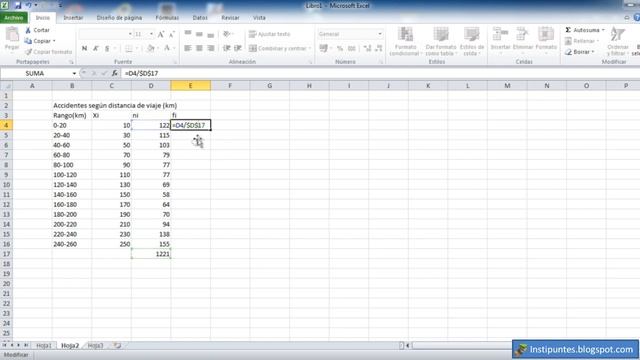
Task: Open Name Box dropdown next to SUMA
Action: tap(74, 73)
